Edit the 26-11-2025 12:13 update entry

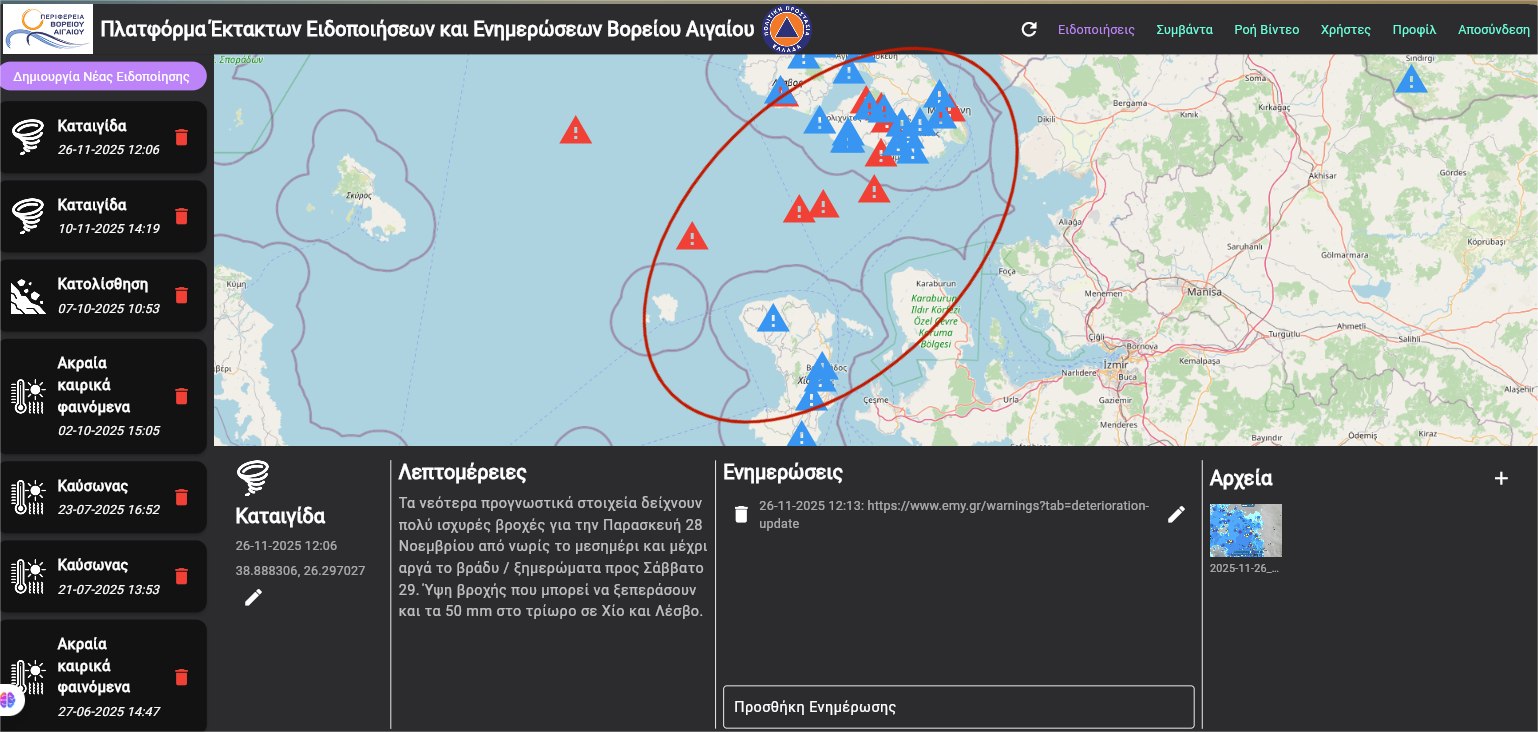[1176, 514]
